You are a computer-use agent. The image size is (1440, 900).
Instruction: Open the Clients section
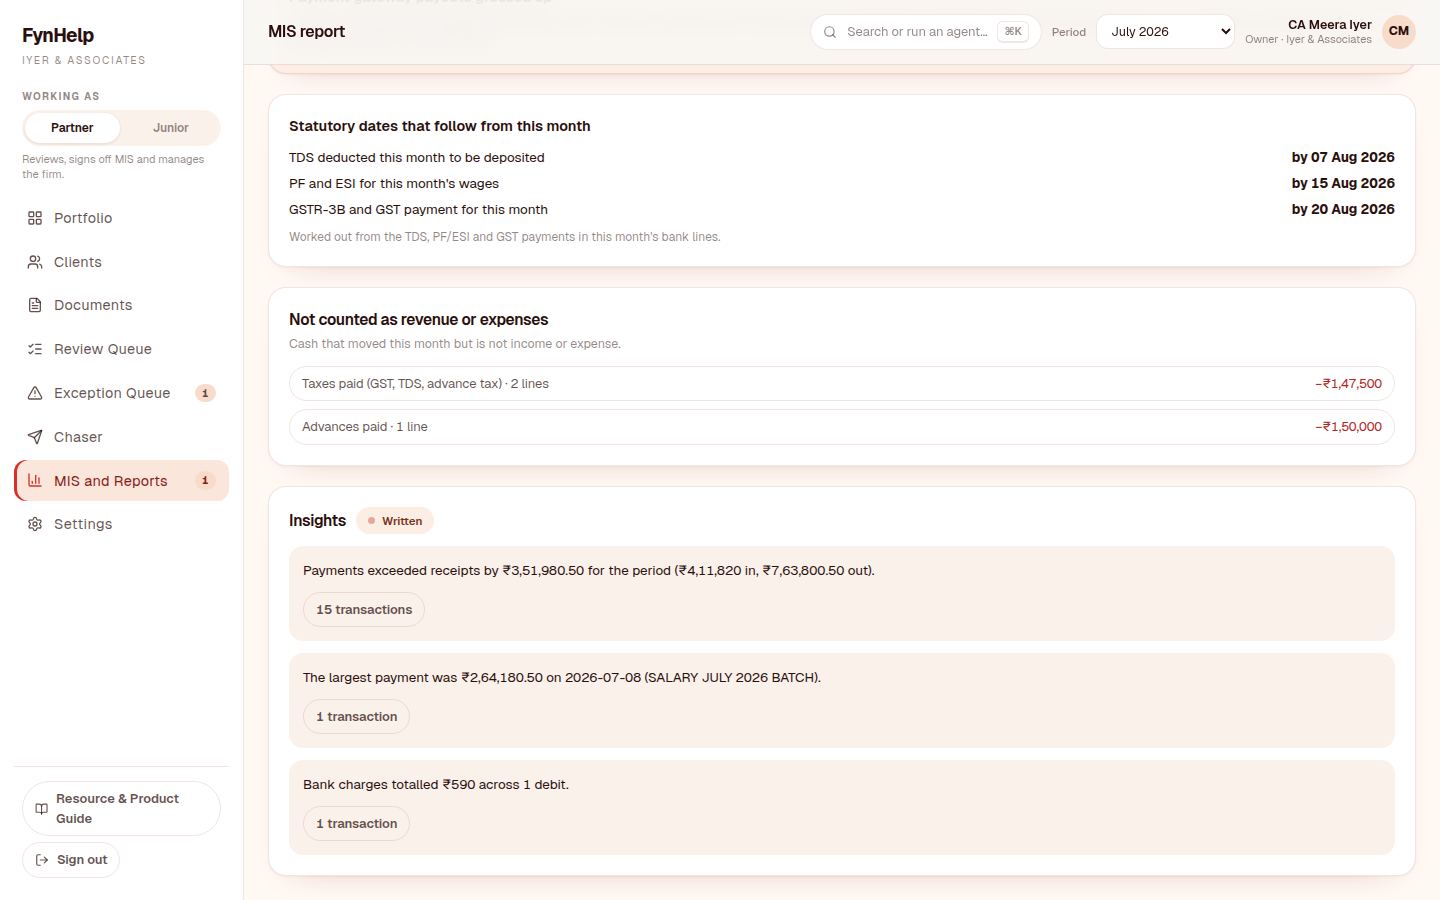(x=121, y=262)
